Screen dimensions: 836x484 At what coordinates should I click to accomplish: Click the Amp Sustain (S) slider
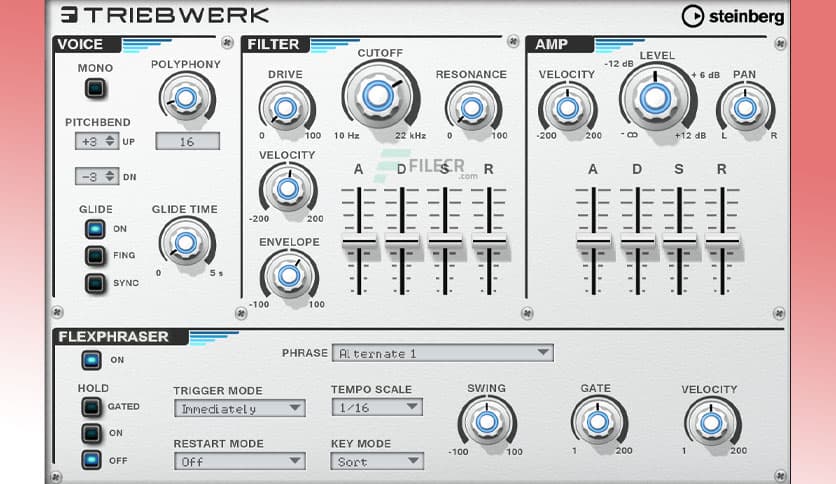679,241
